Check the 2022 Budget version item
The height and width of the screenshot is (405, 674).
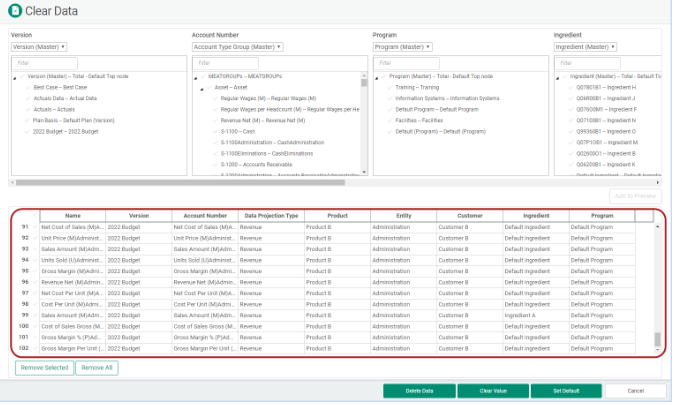28,132
